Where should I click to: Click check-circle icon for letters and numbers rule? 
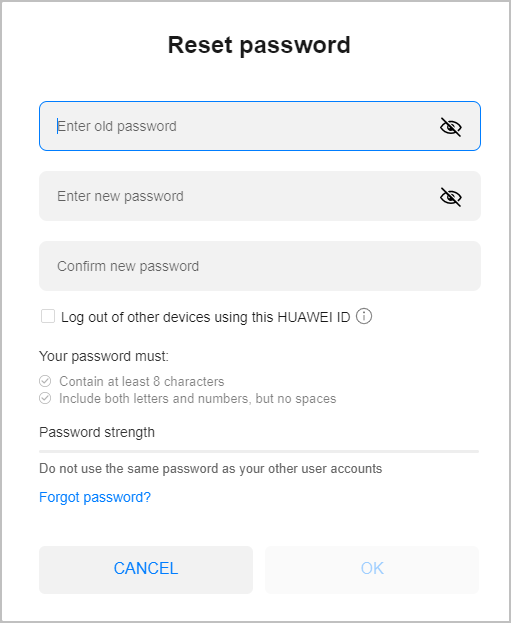45,398
